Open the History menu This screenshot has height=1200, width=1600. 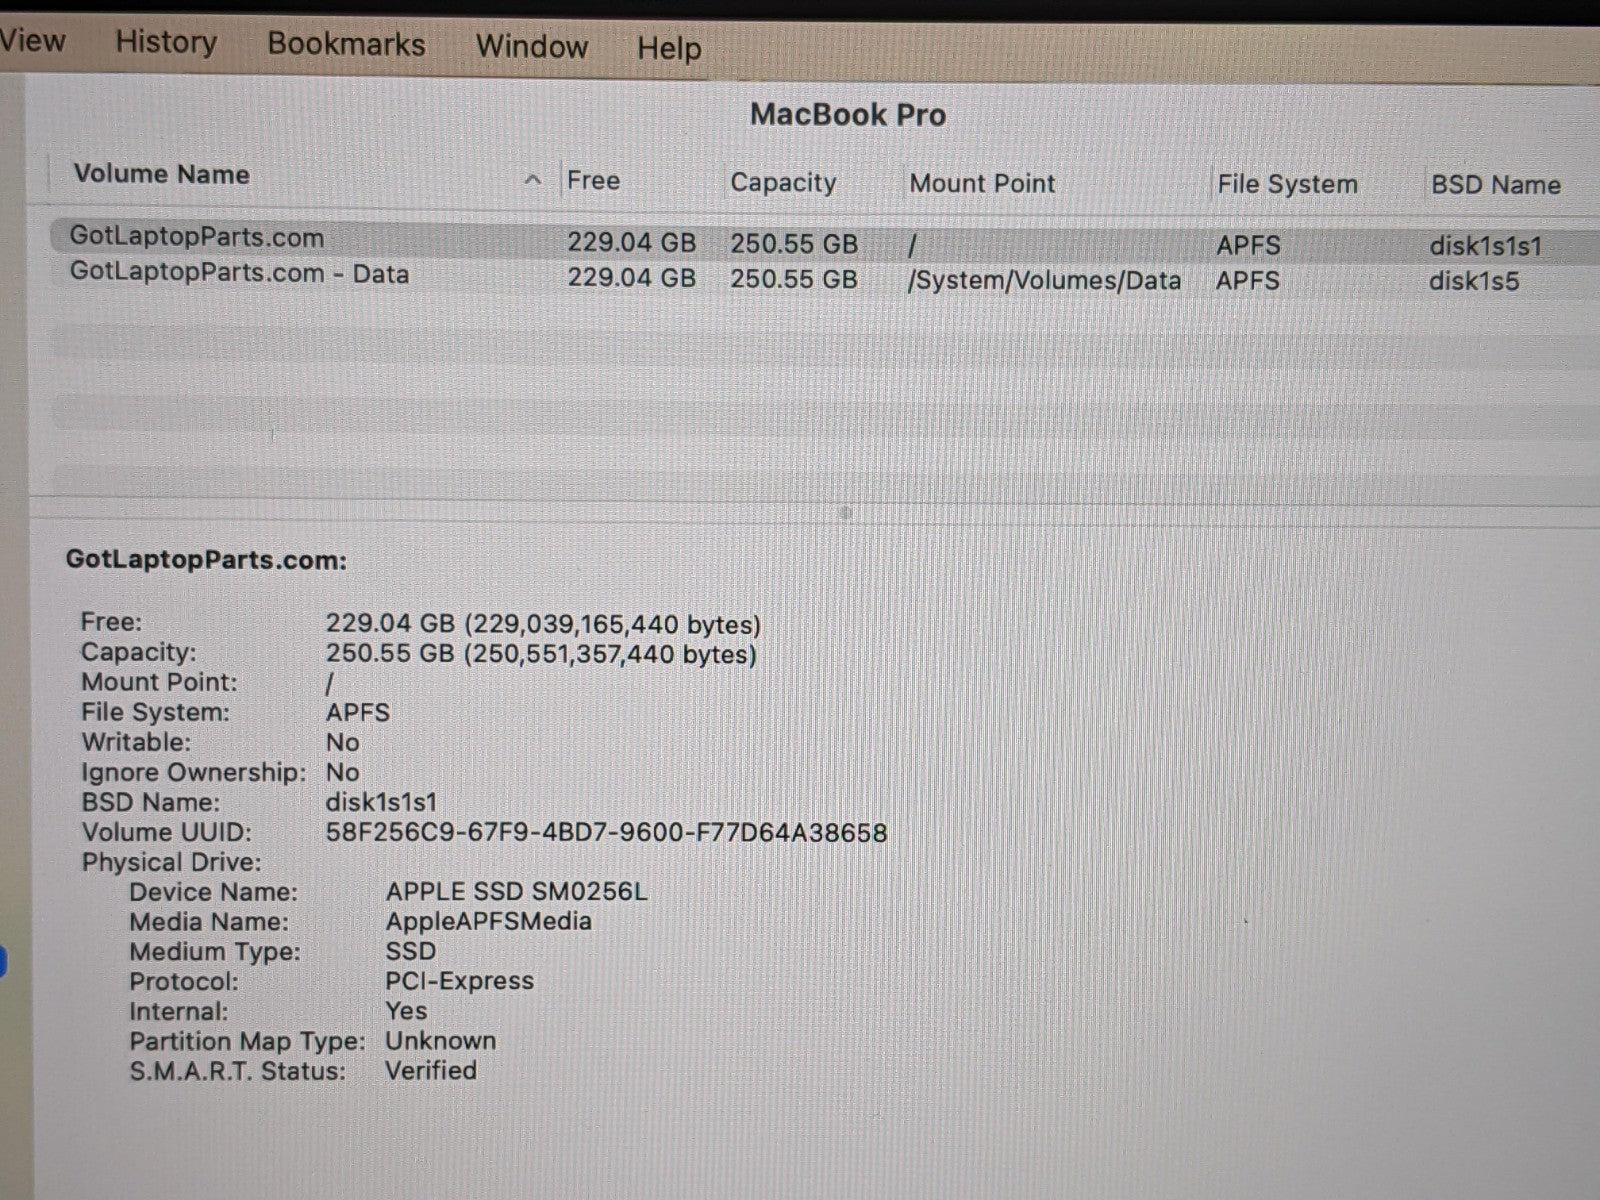[166, 42]
